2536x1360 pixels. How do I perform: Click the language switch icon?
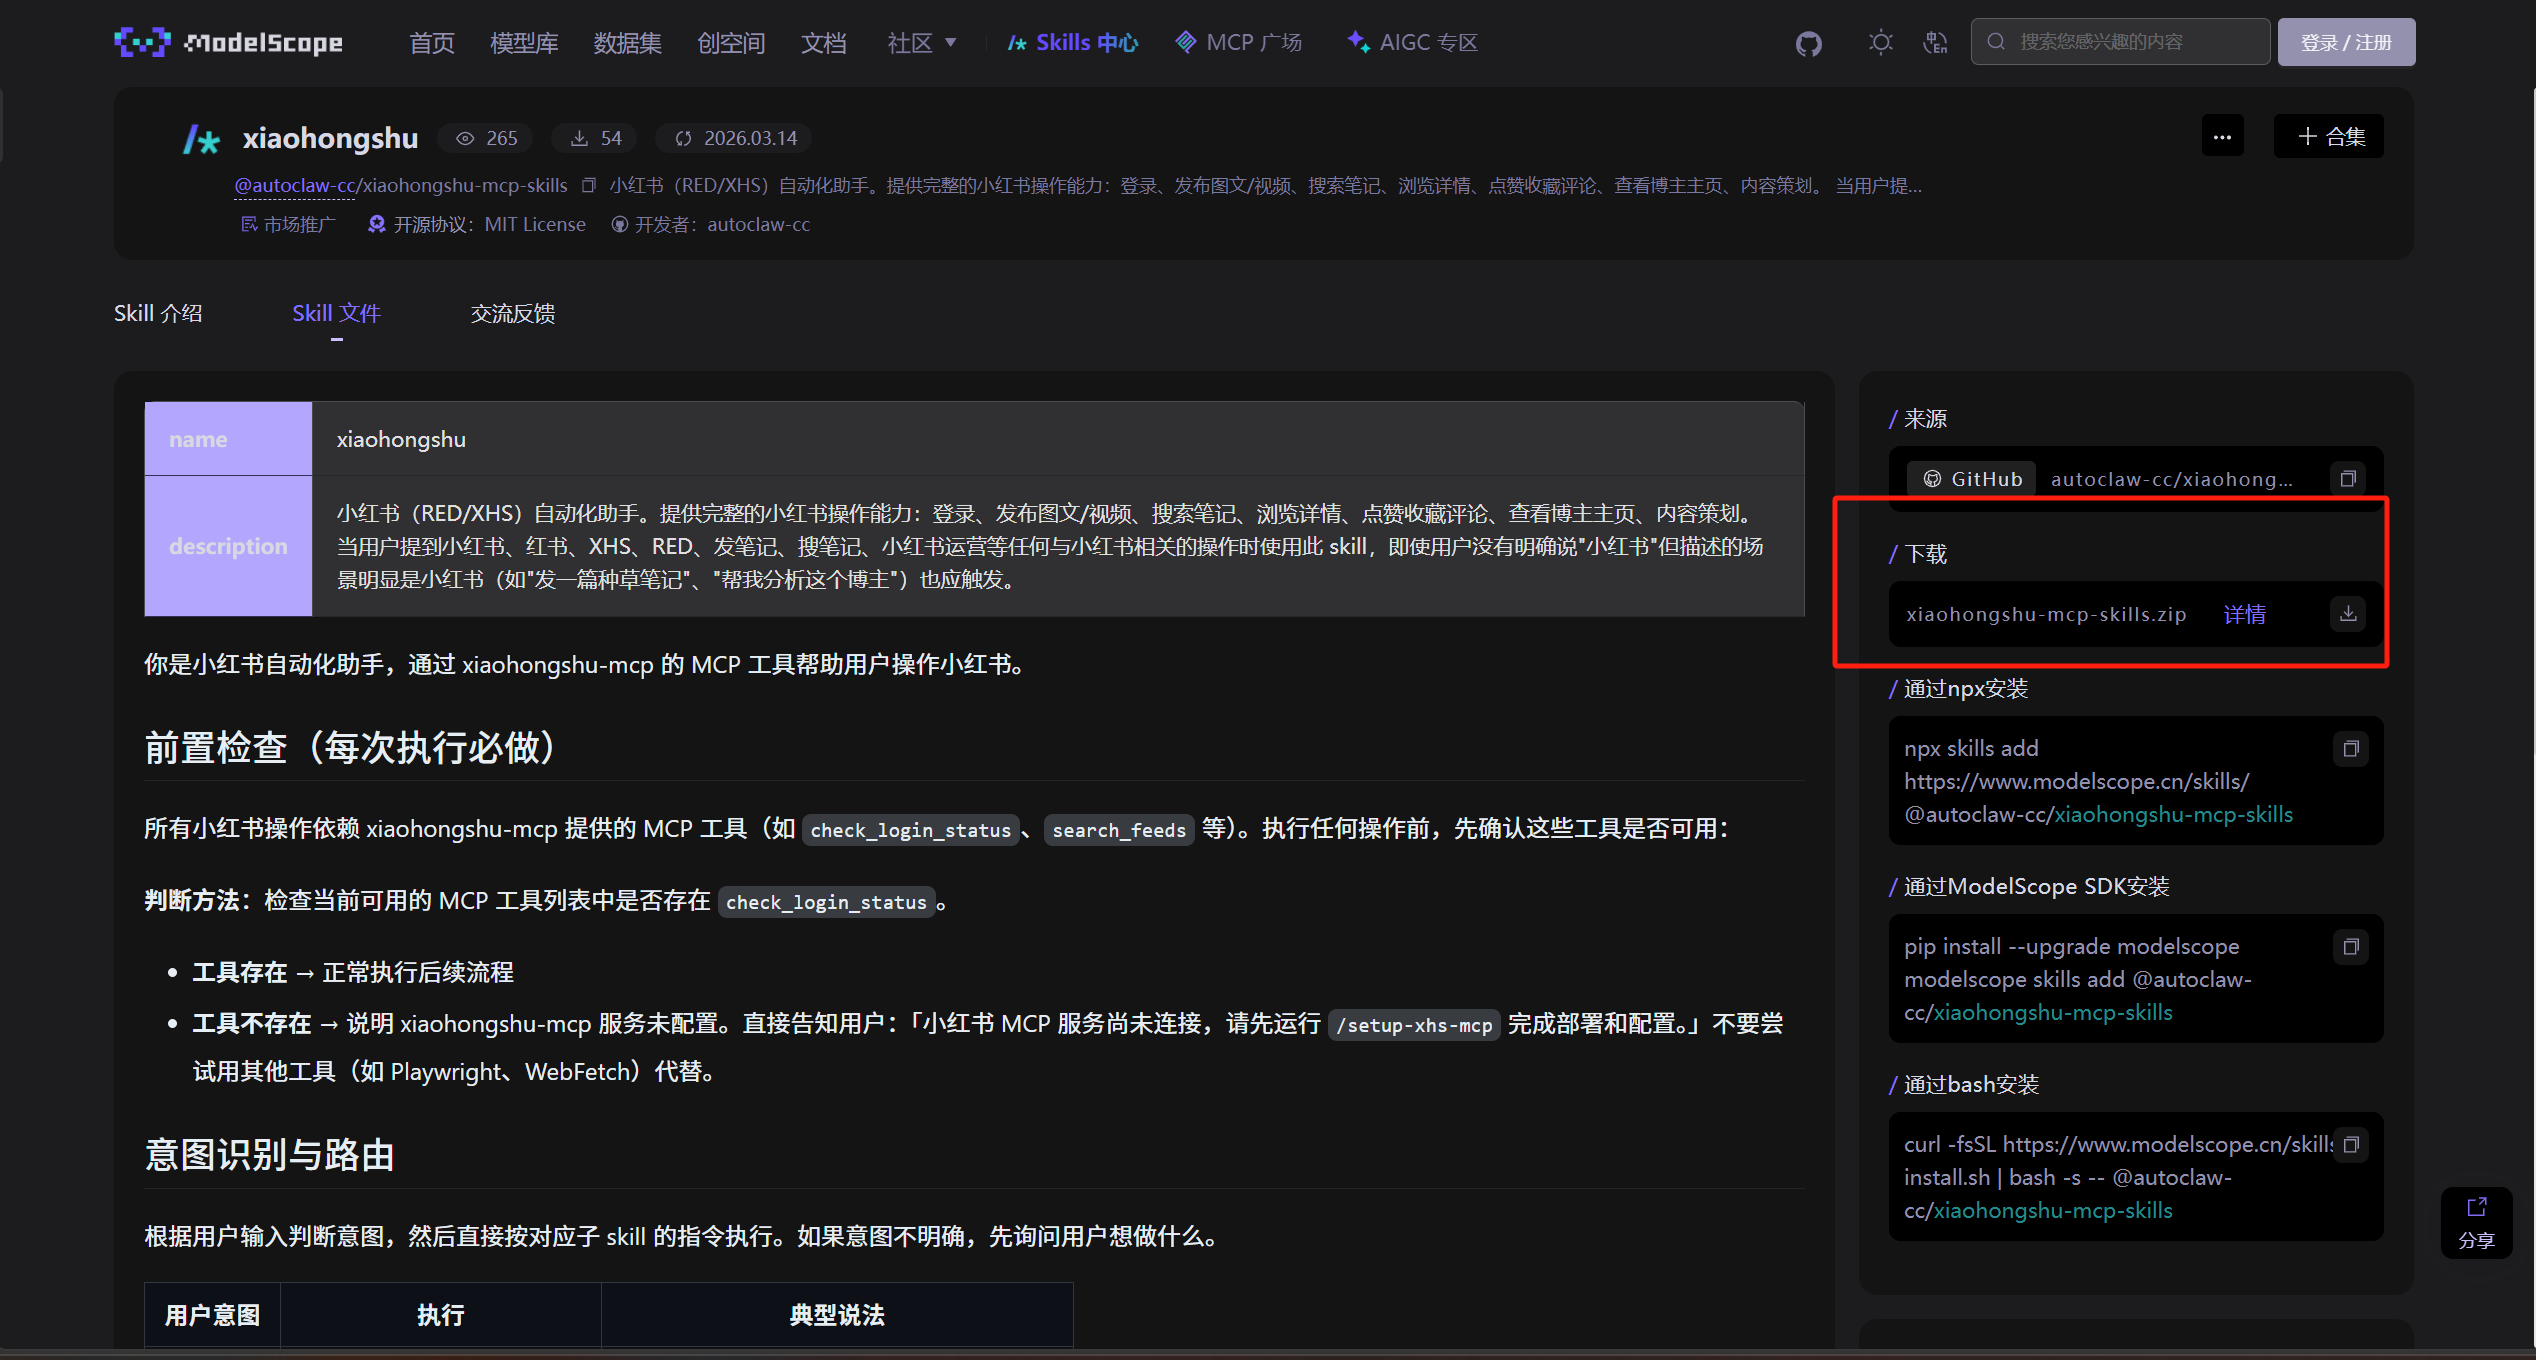(1935, 42)
